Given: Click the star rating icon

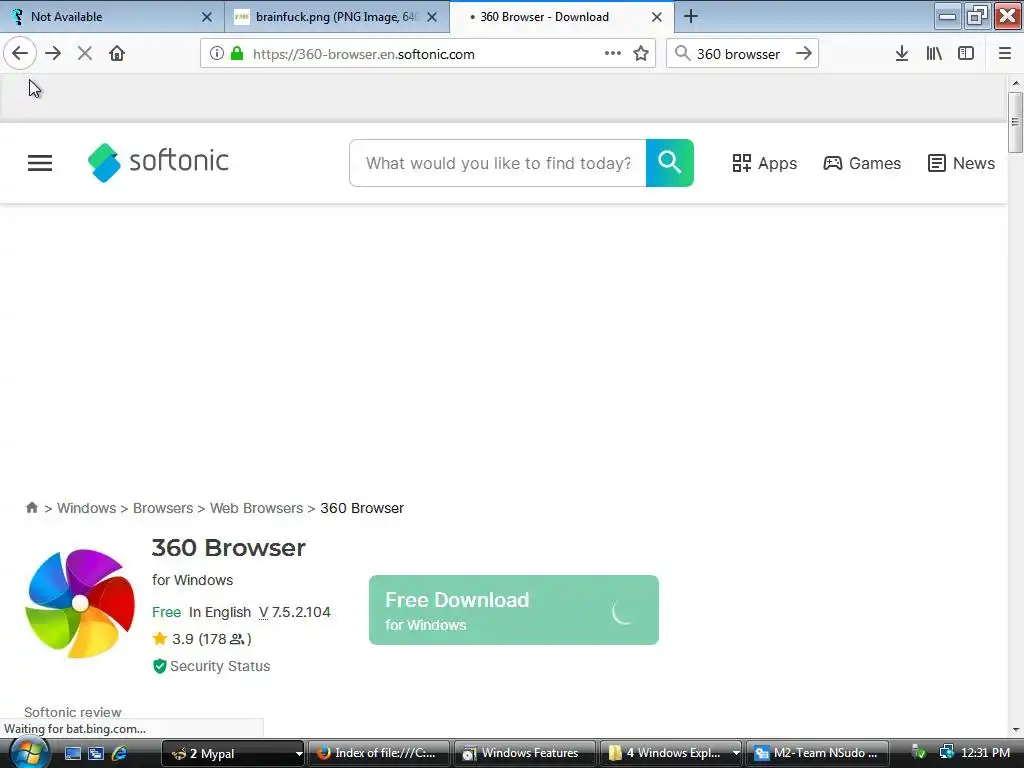Looking at the screenshot, I should click(160, 639).
